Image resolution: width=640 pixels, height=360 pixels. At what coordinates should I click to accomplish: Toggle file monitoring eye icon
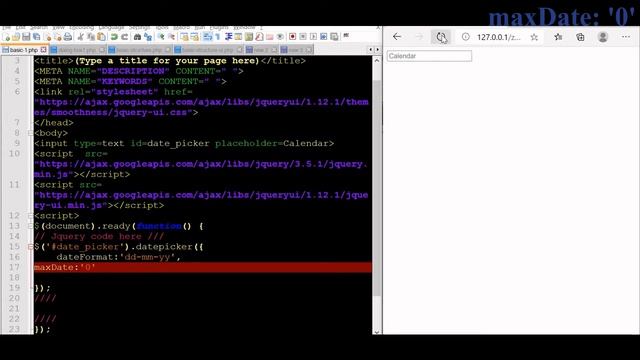tap(281, 37)
